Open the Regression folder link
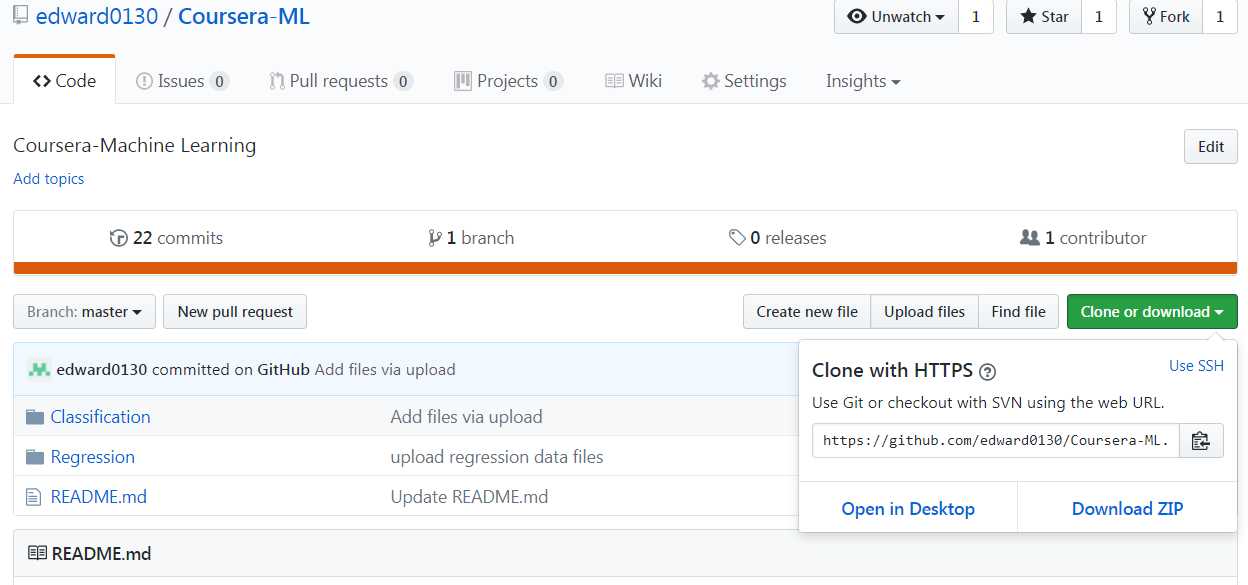The width and height of the screenshot is (1248, 585). 92,457
